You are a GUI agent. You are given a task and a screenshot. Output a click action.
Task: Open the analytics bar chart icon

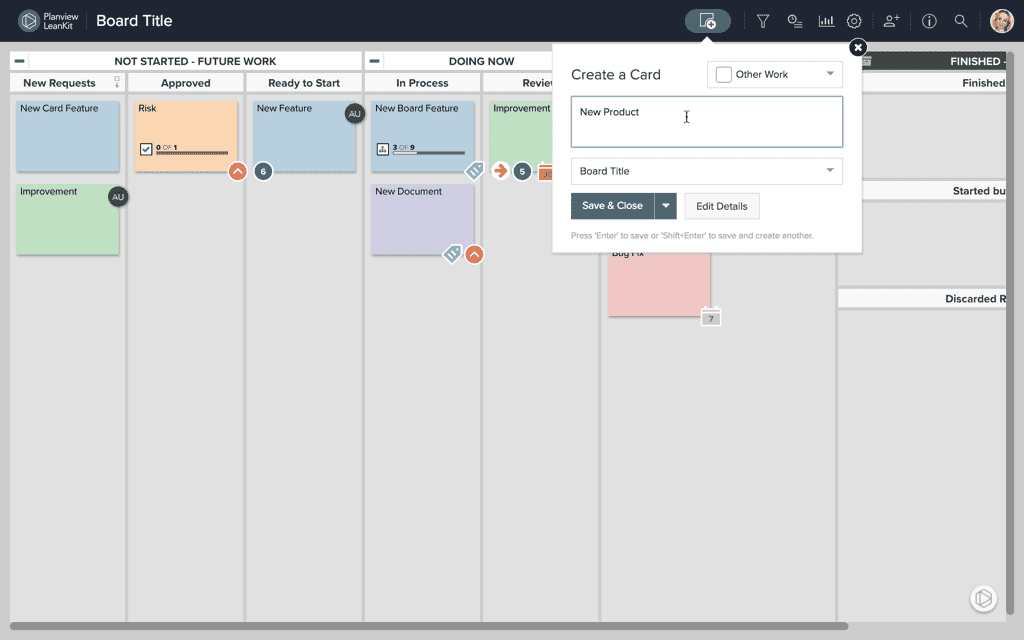(x=826, y=22)
